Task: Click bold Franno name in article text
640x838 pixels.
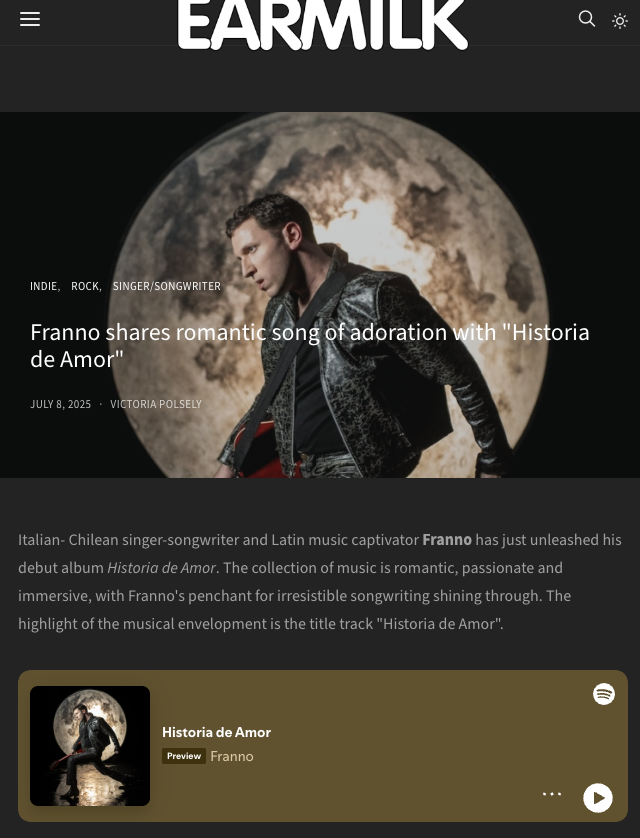Action: [x=447, y=540]
